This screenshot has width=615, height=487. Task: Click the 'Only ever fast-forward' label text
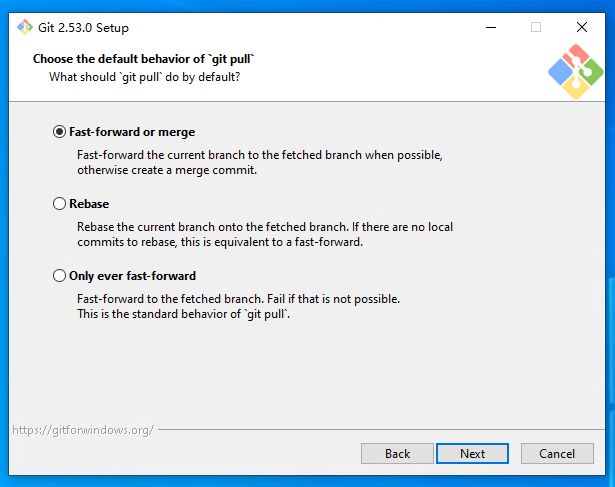coord(132,276)
